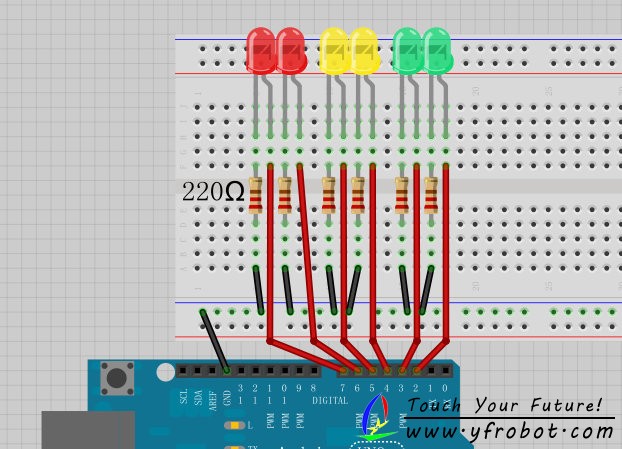Click the left green LED
The width and height of the screenshot is (622, 449).
click(x=407, y=50)
